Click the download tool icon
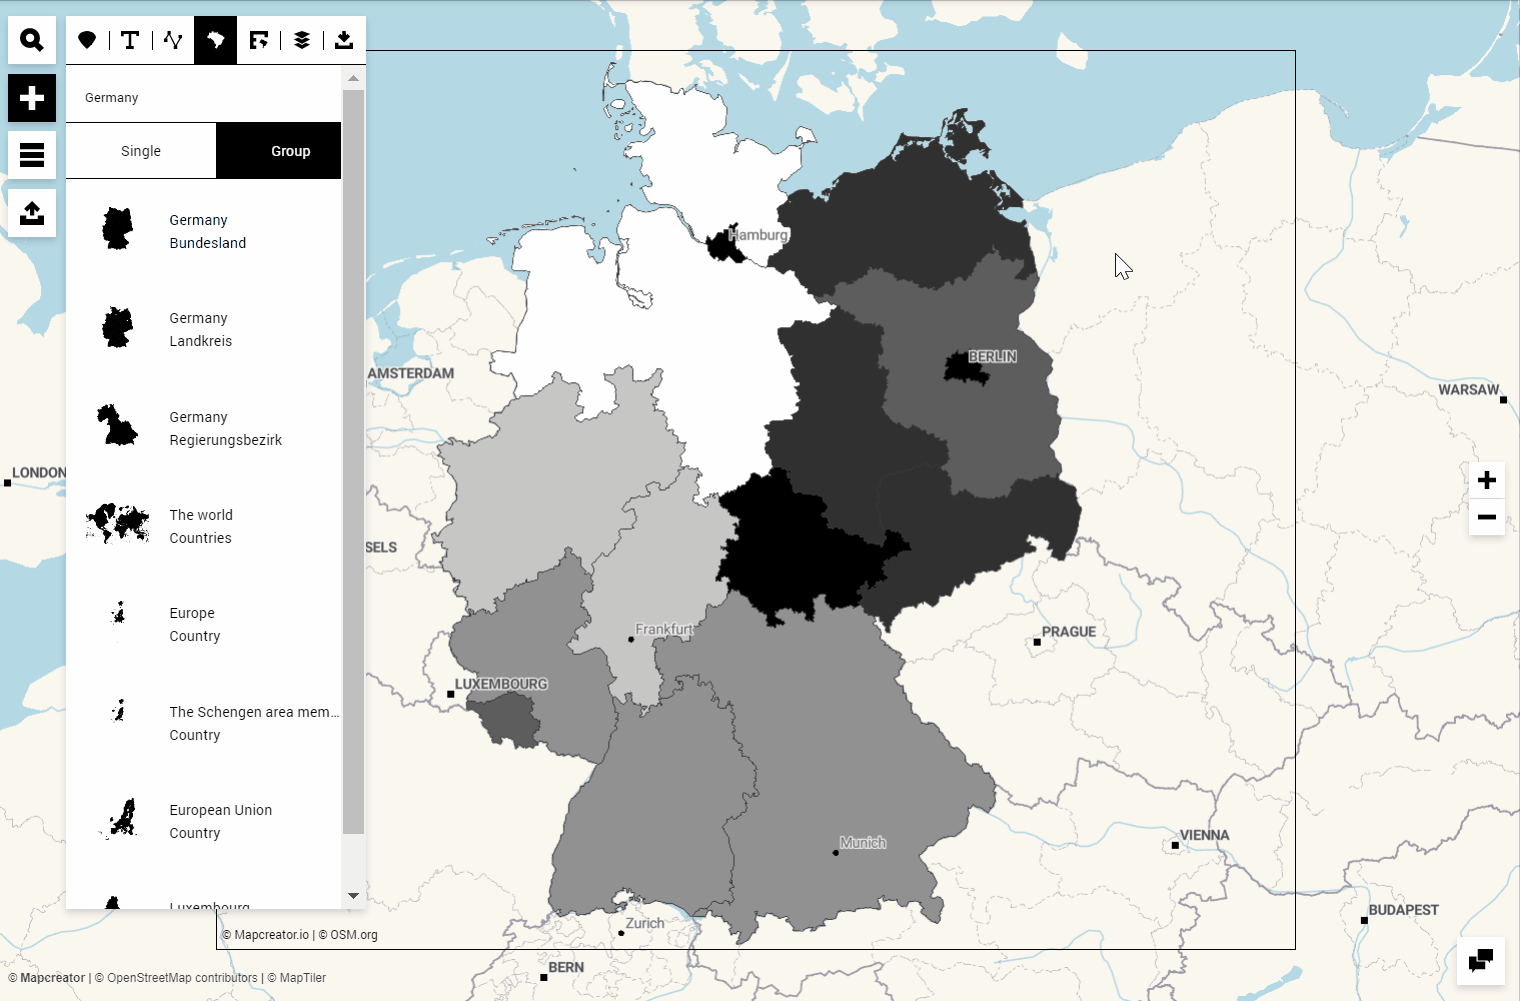 (x=344, y=40)
